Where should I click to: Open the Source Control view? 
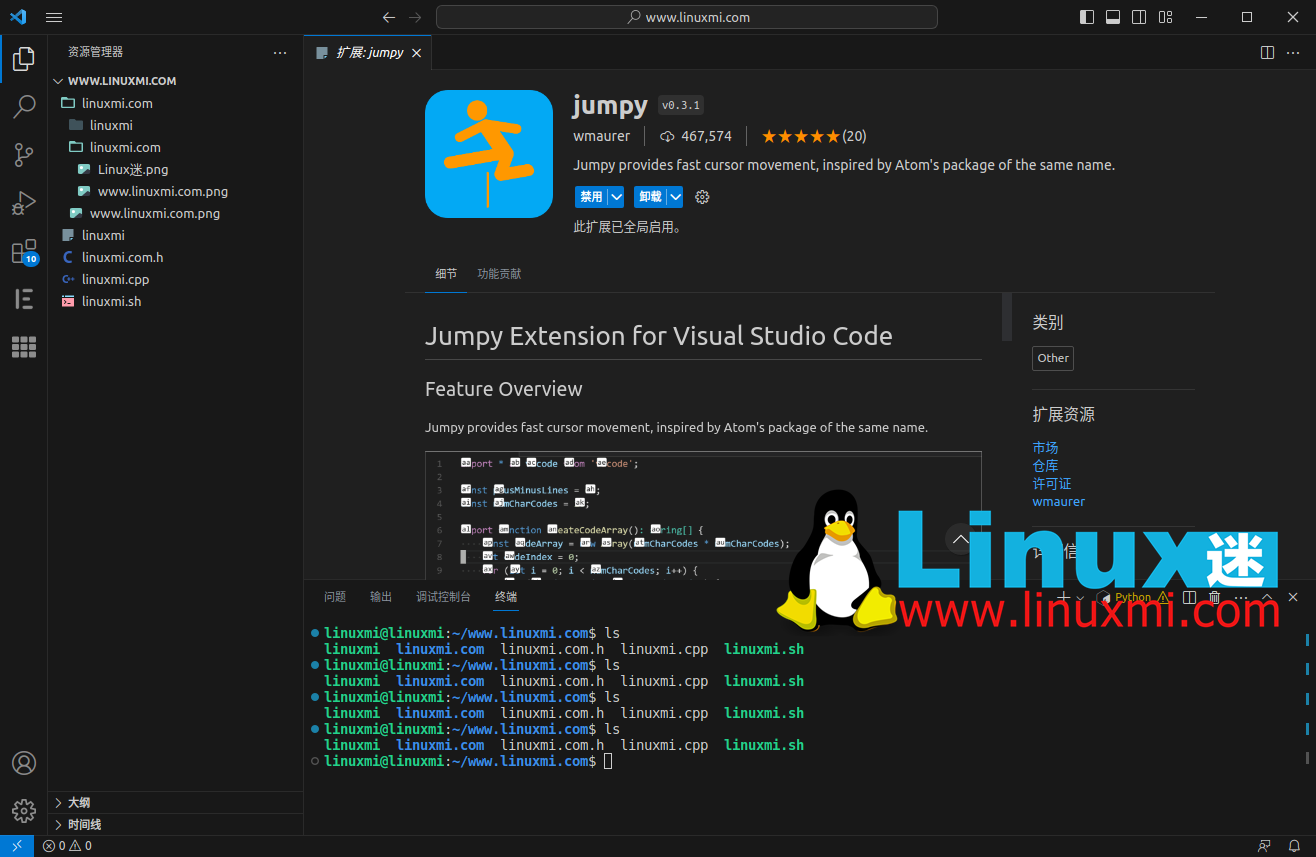click(x=24, y=154)
